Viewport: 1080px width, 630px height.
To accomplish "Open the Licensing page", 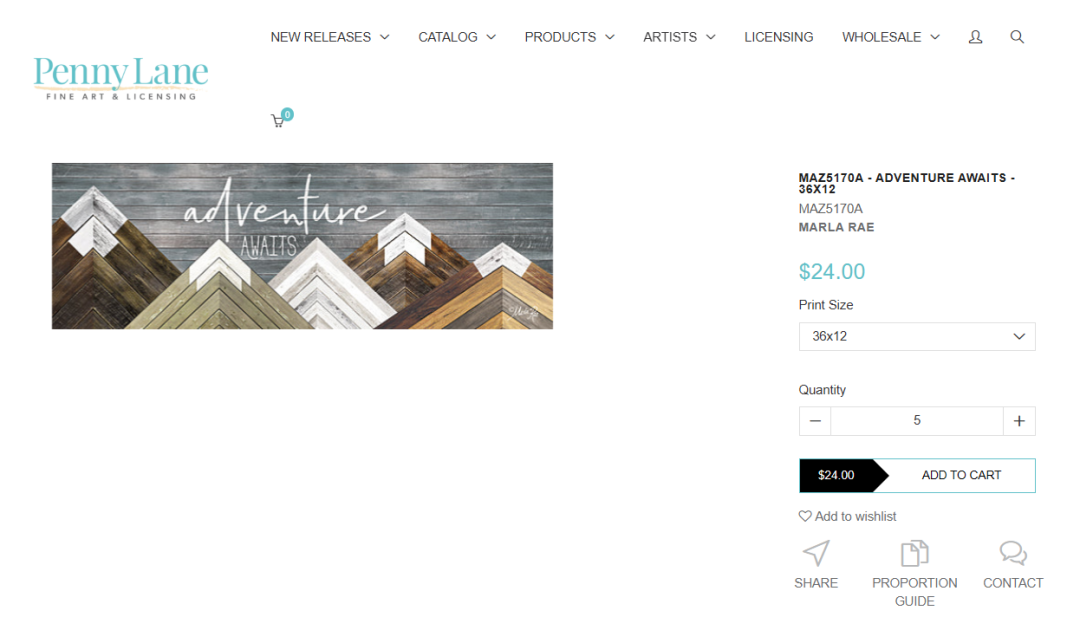I will tap(778, 37).
